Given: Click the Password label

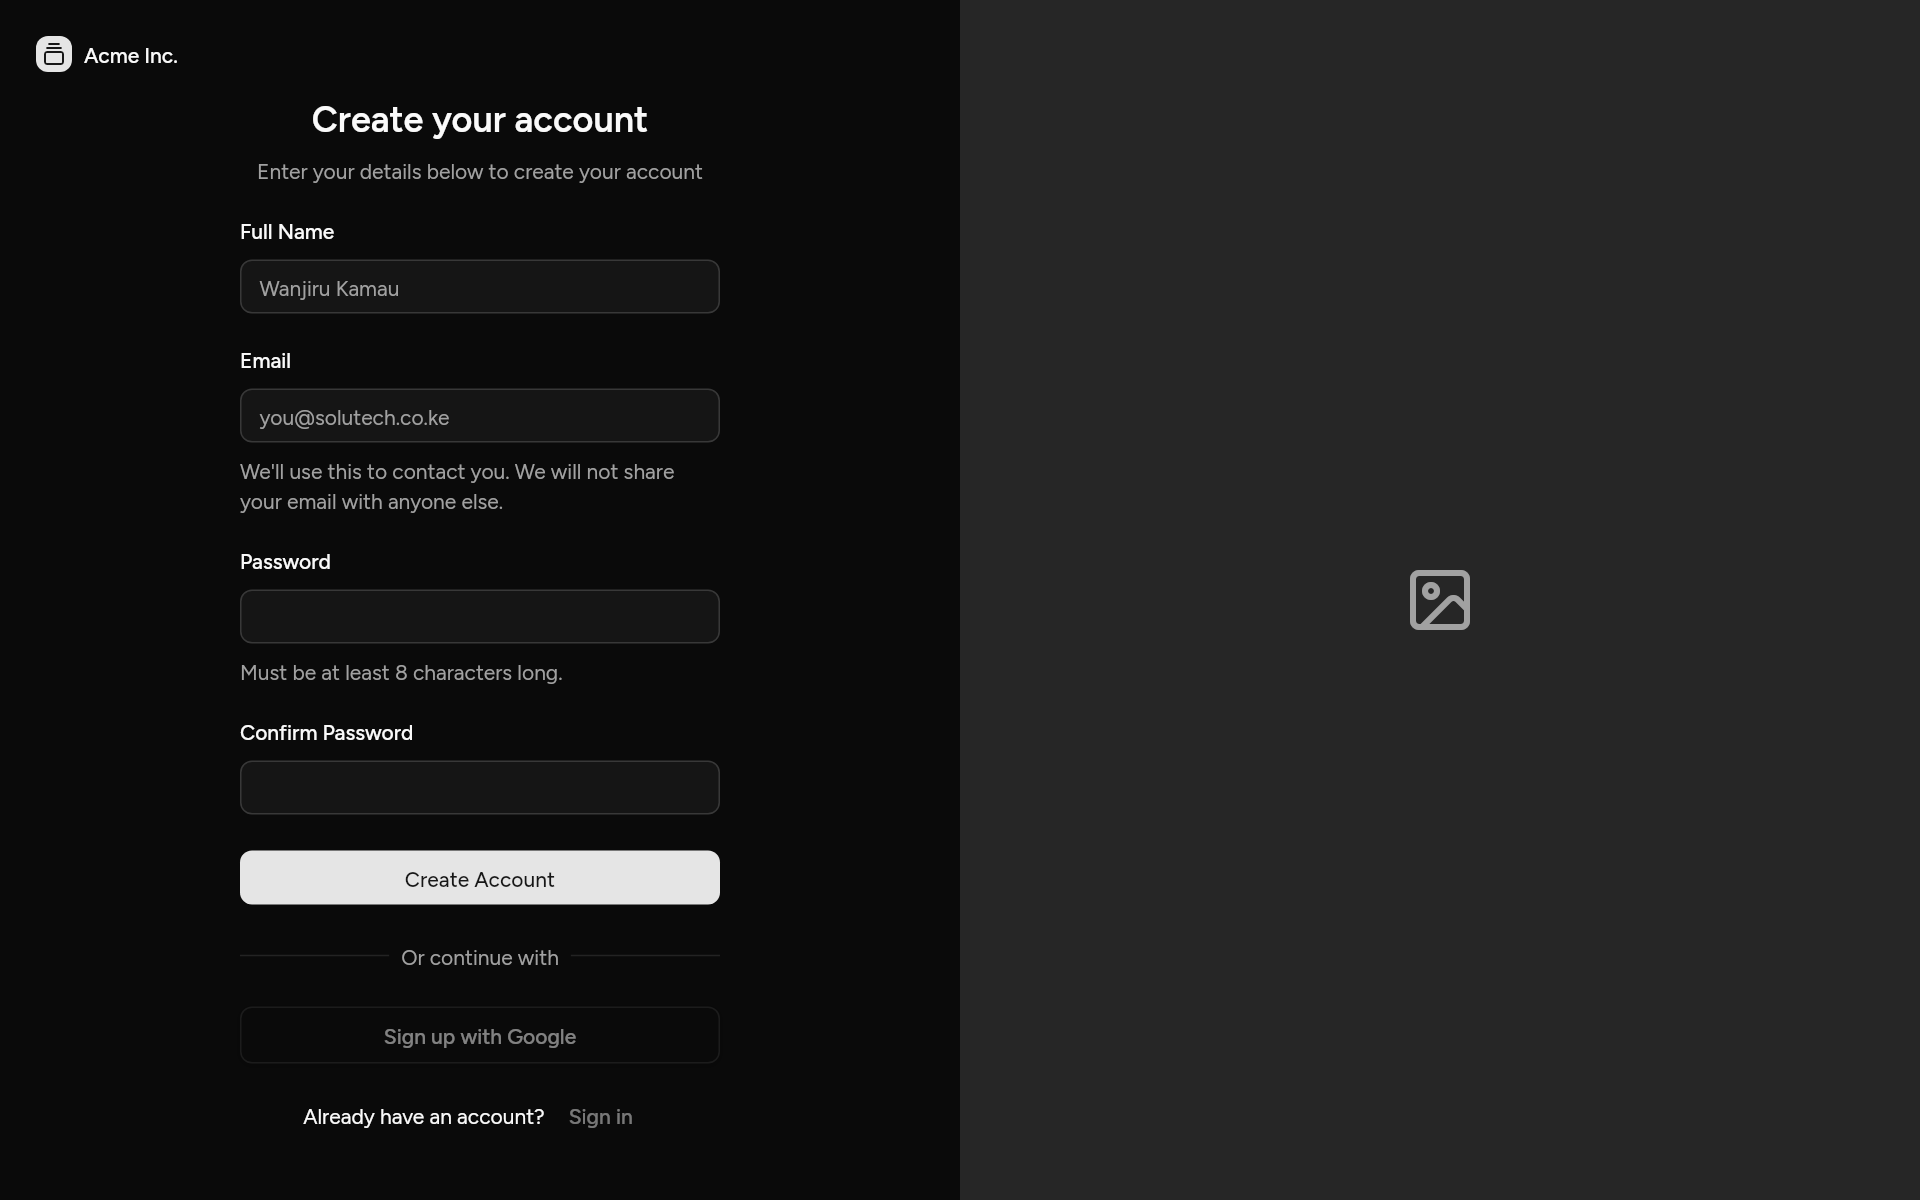Looking at the screenshot, I should pyautogui.click(x=285, y=562).
